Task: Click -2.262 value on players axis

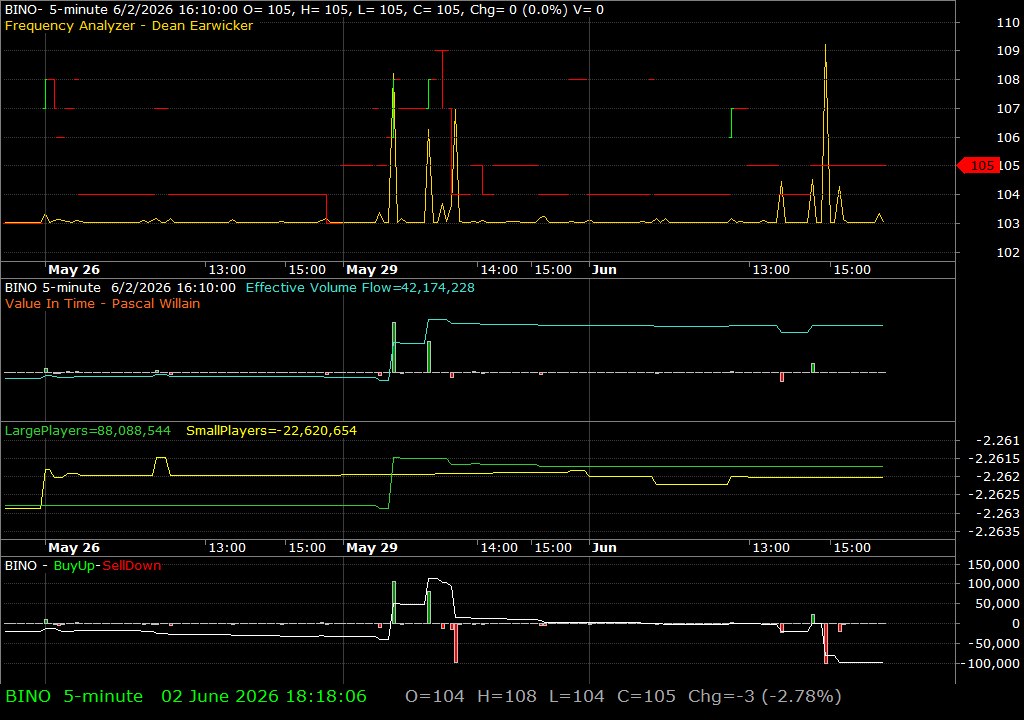Action: tap(997, 477)
